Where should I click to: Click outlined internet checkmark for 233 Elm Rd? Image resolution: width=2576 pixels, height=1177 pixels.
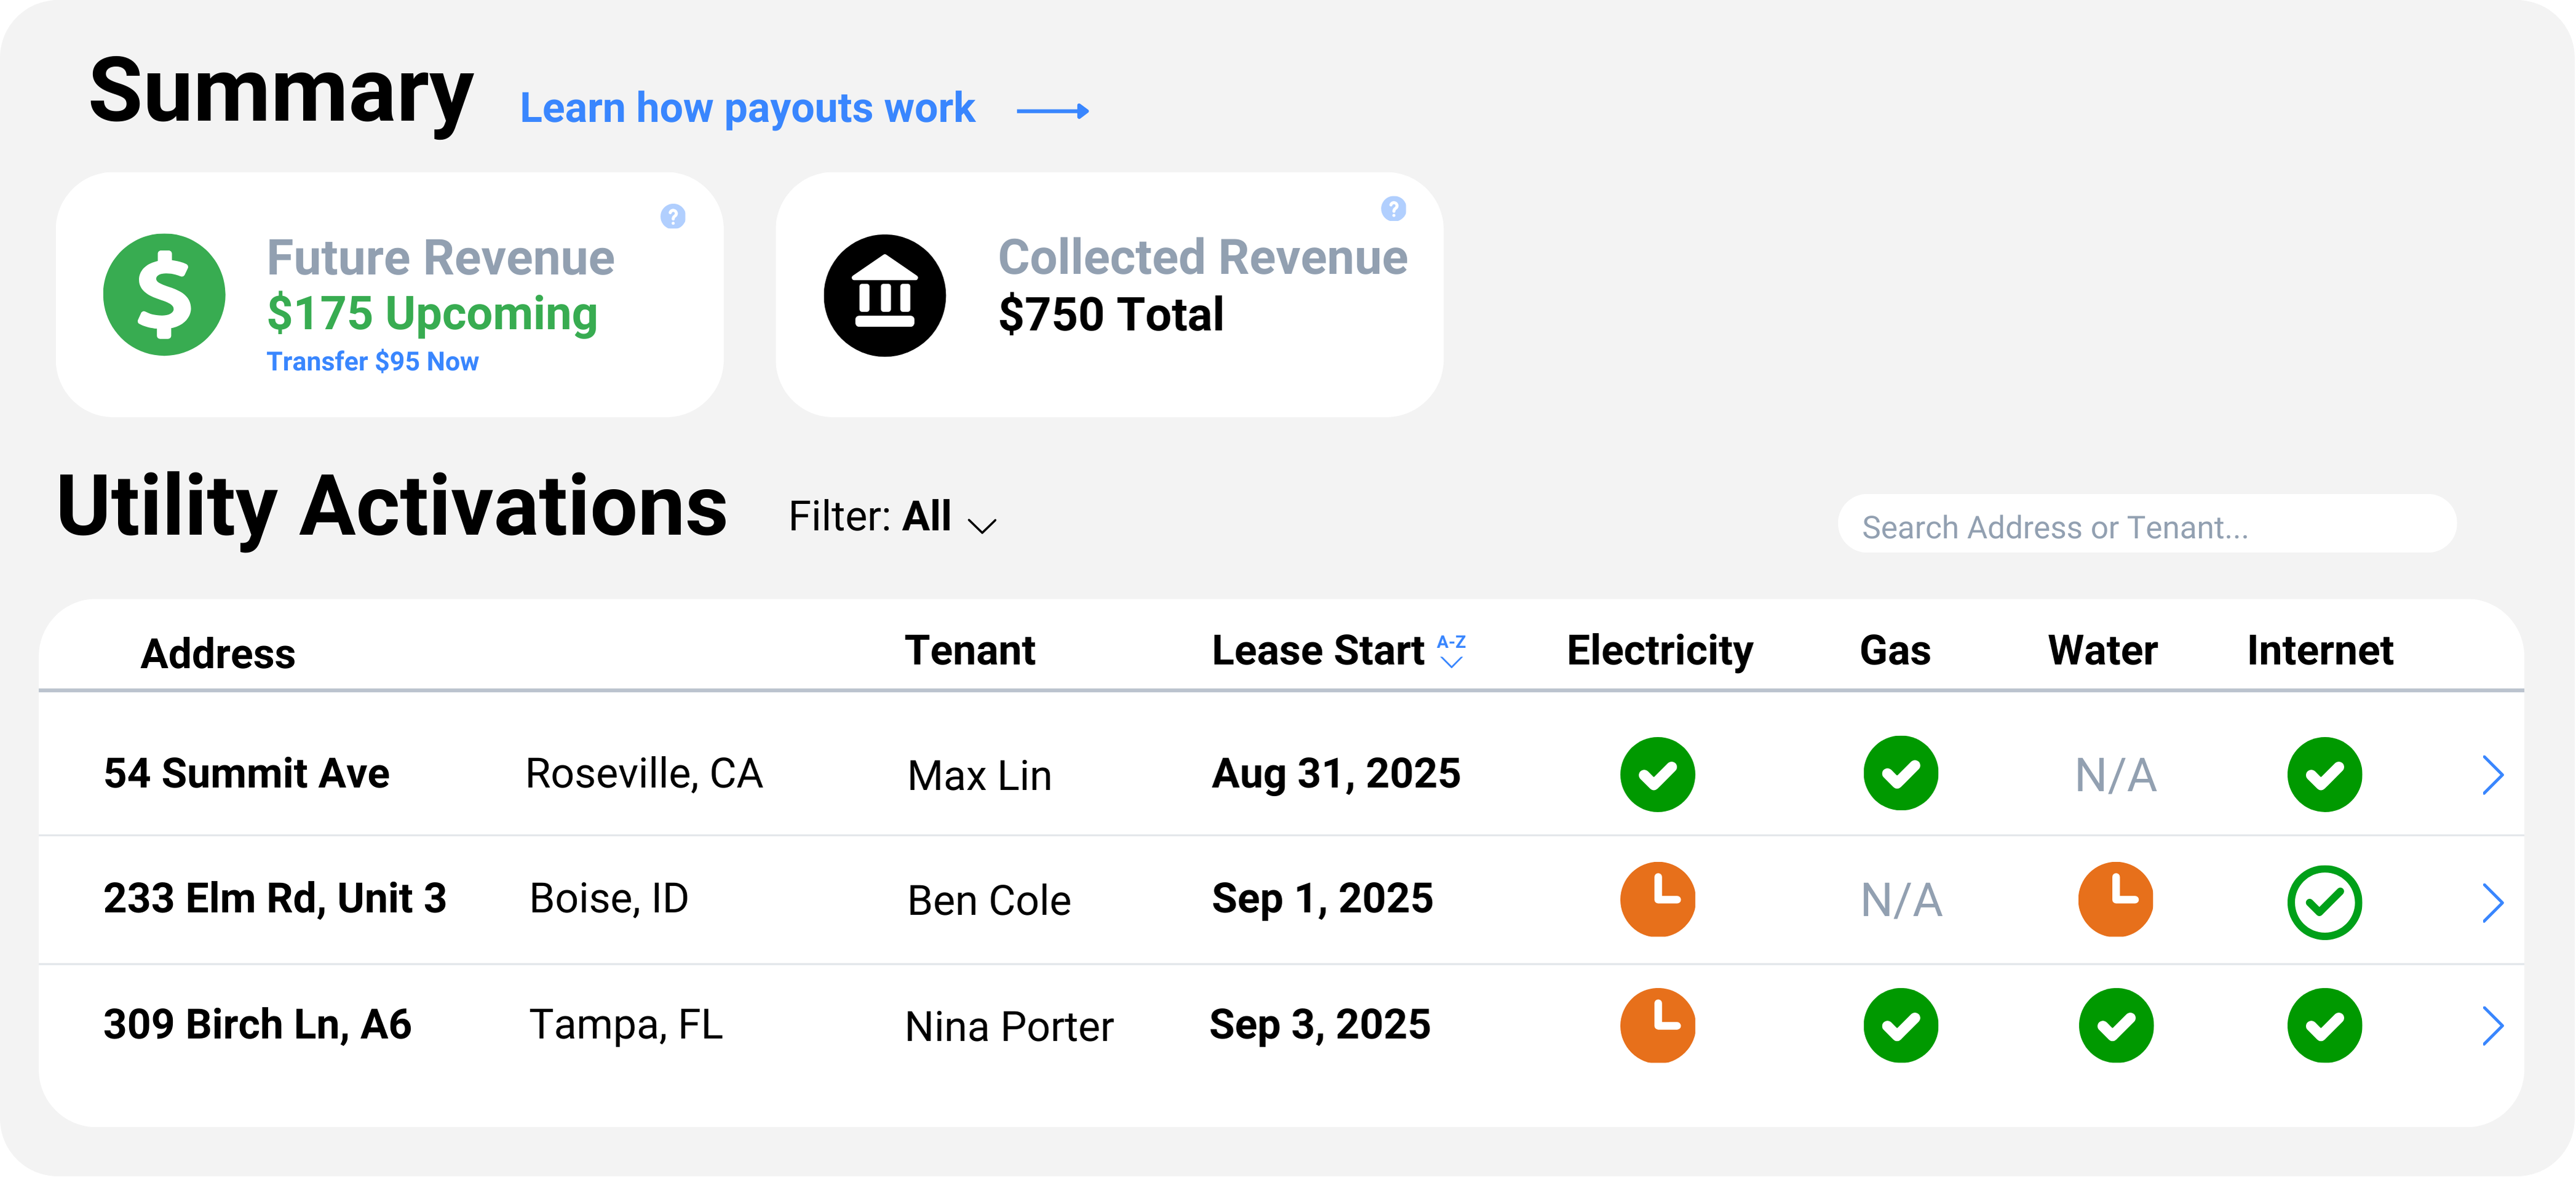[2324, 902]
